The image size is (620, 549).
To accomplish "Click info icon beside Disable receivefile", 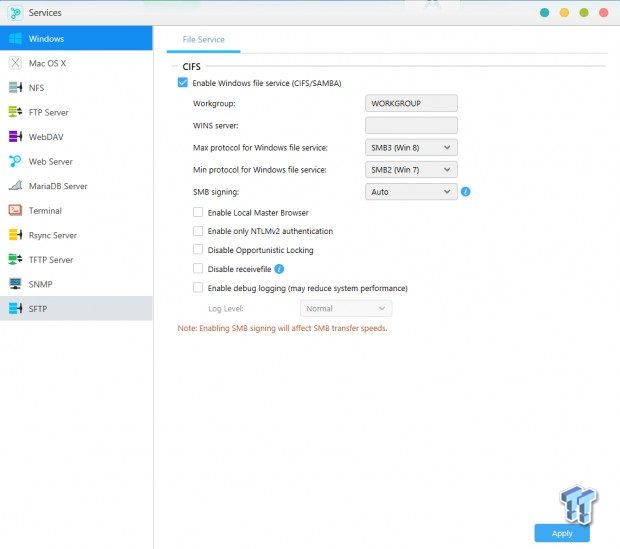I will coord(279,269).
